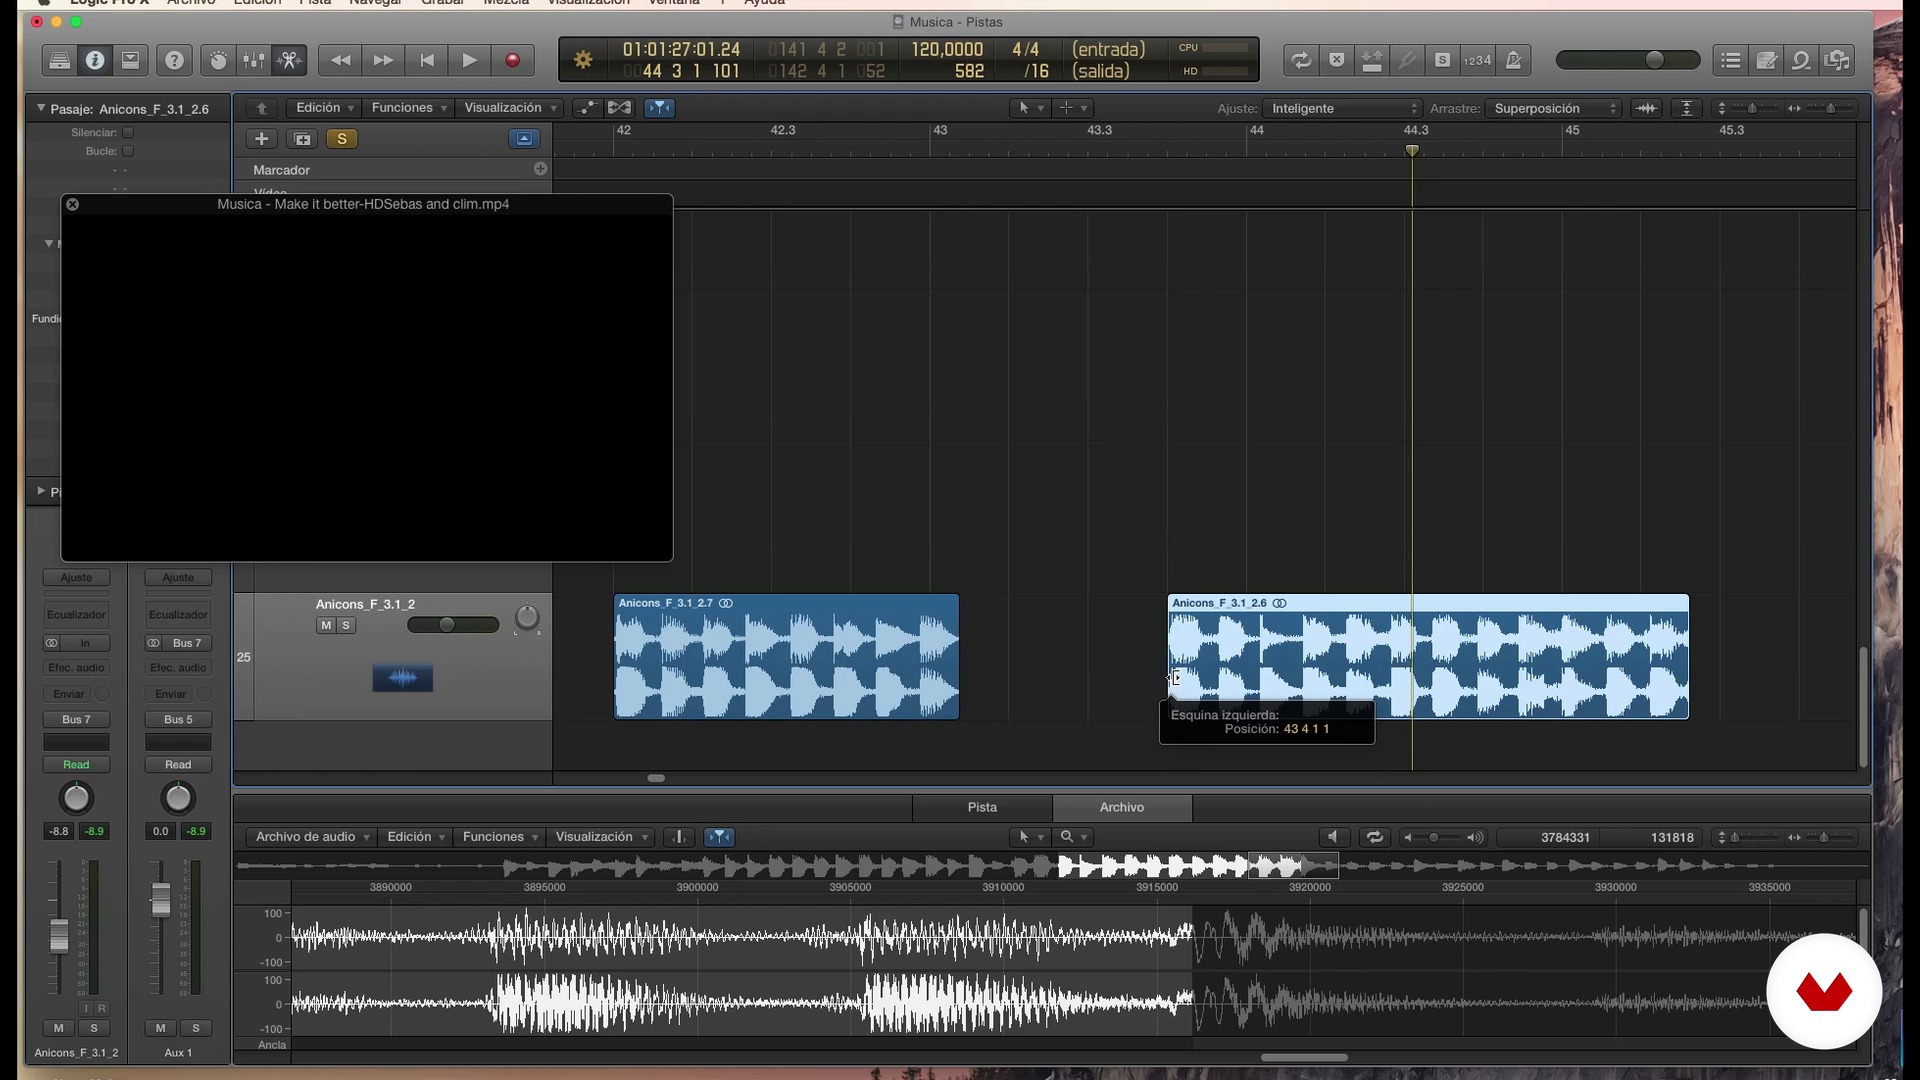Enable the Bucle checkbox
1920x1080 pixels.
[128, 151]
